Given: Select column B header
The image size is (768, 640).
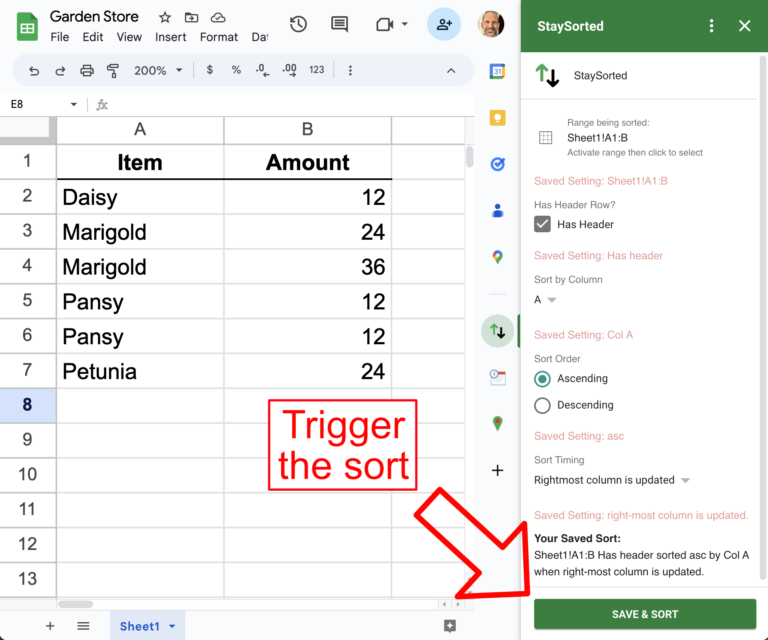Looking at the screenshot, I should [308, 130].
